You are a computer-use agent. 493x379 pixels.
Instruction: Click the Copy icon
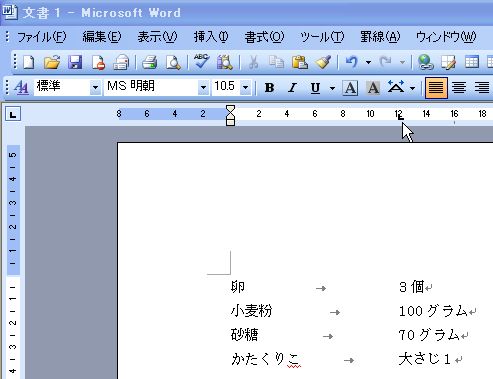(276, 62)
